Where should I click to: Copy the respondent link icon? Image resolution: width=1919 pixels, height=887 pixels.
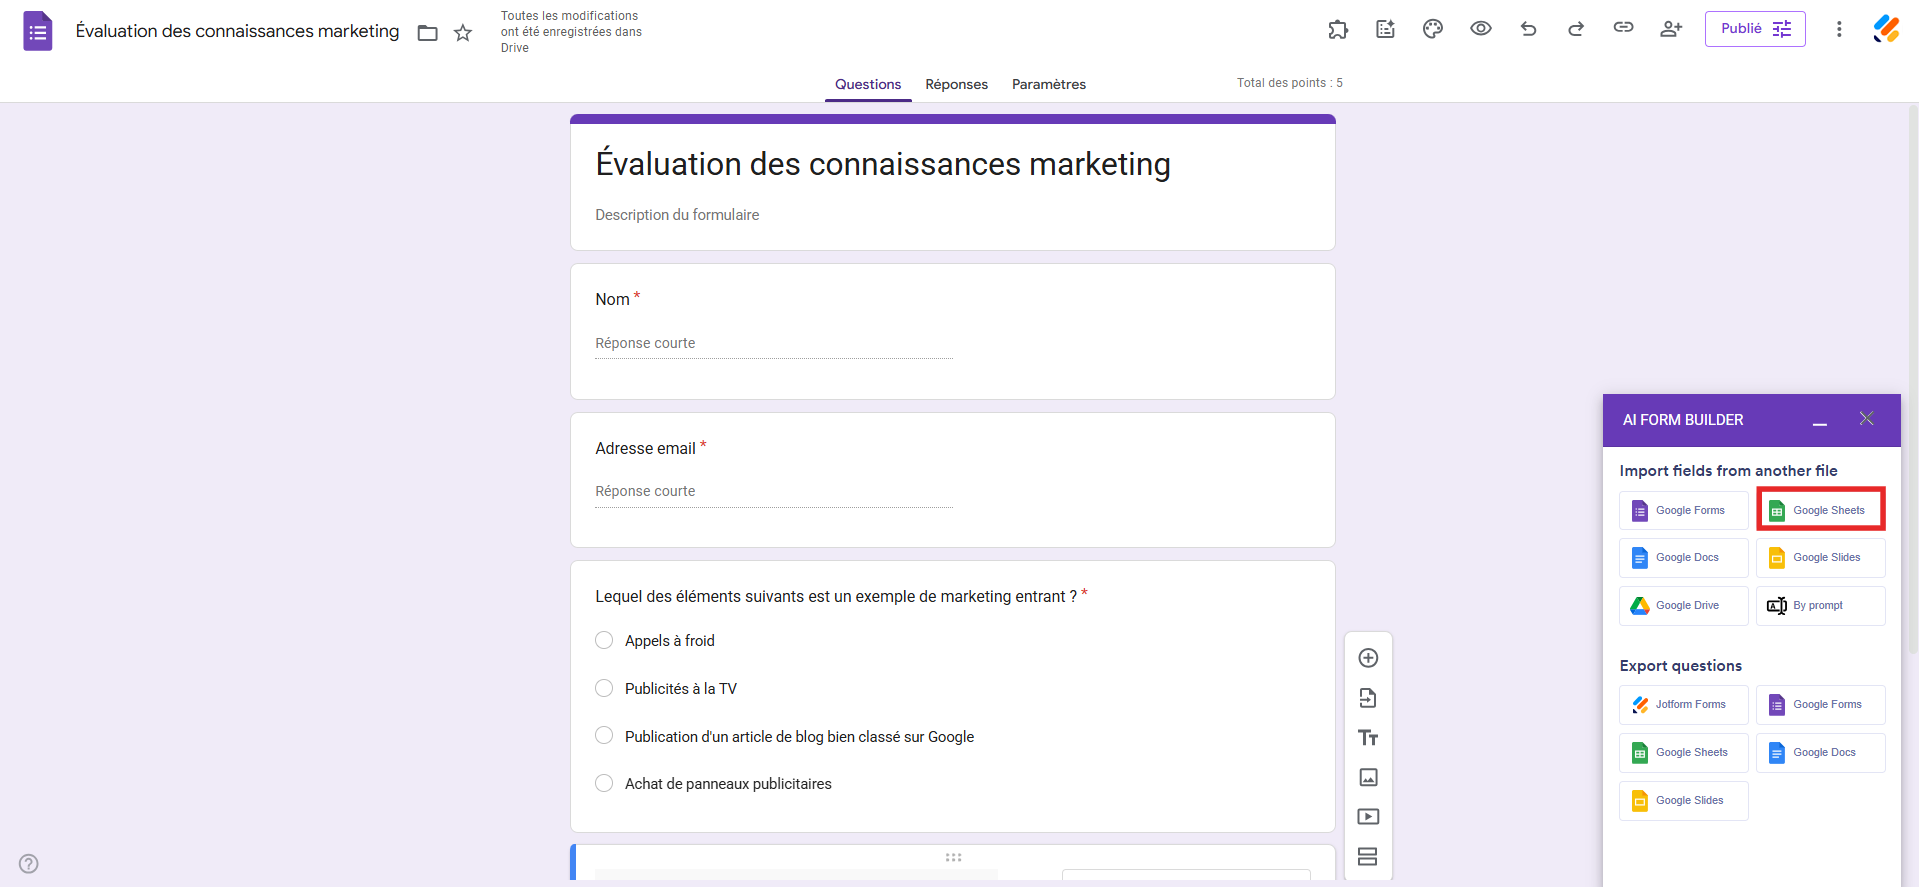(1623, 28)
